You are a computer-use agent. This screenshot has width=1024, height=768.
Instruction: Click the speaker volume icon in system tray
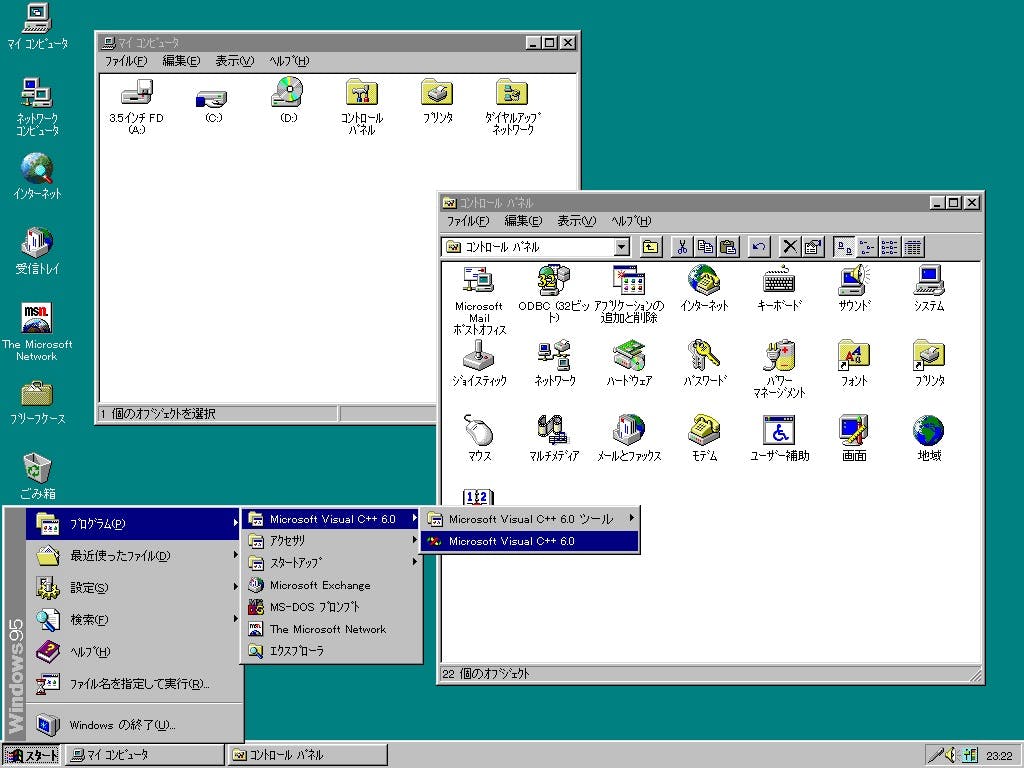[952, 755]
